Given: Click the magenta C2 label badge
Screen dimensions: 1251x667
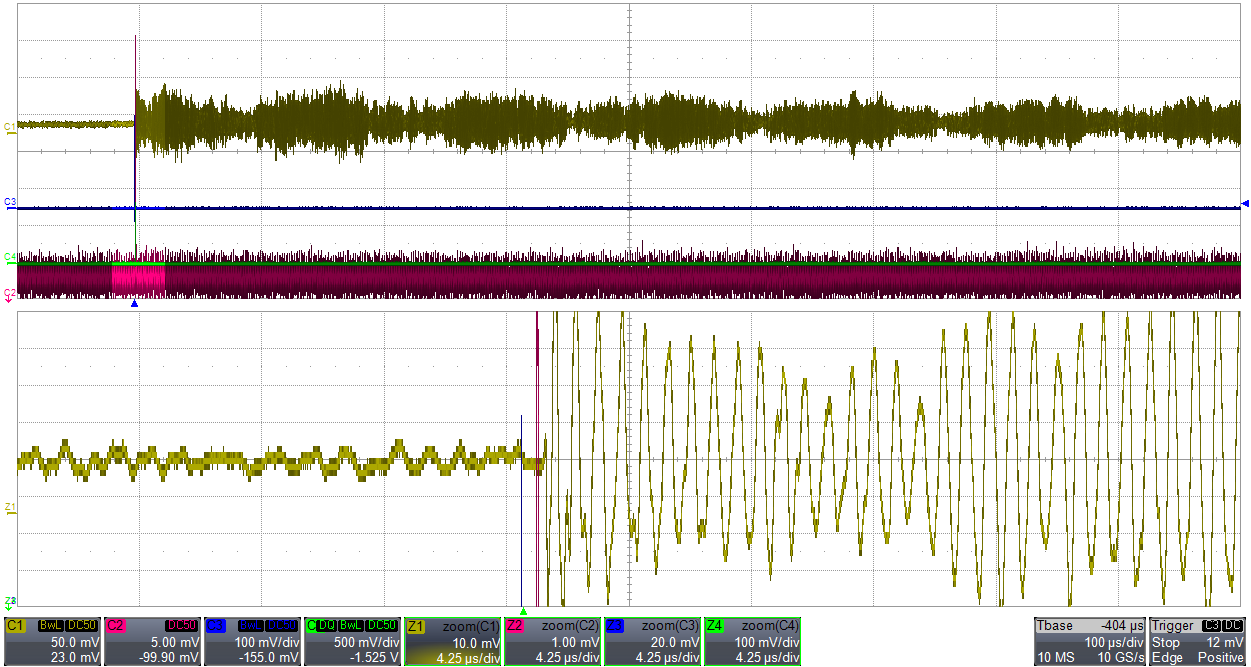Looking at the screenshot, I should [x=115, y=625].
